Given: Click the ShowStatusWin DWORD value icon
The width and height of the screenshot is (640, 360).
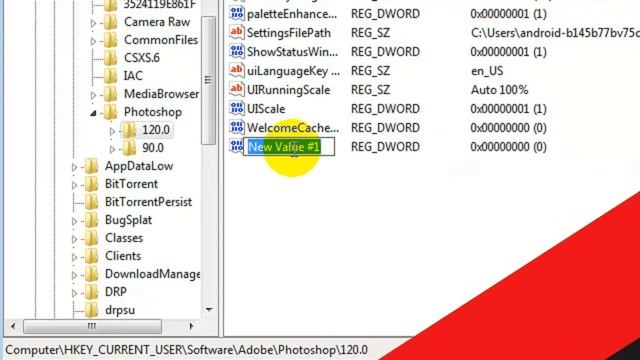Looking at the screenshot, I should click(236, 51).
